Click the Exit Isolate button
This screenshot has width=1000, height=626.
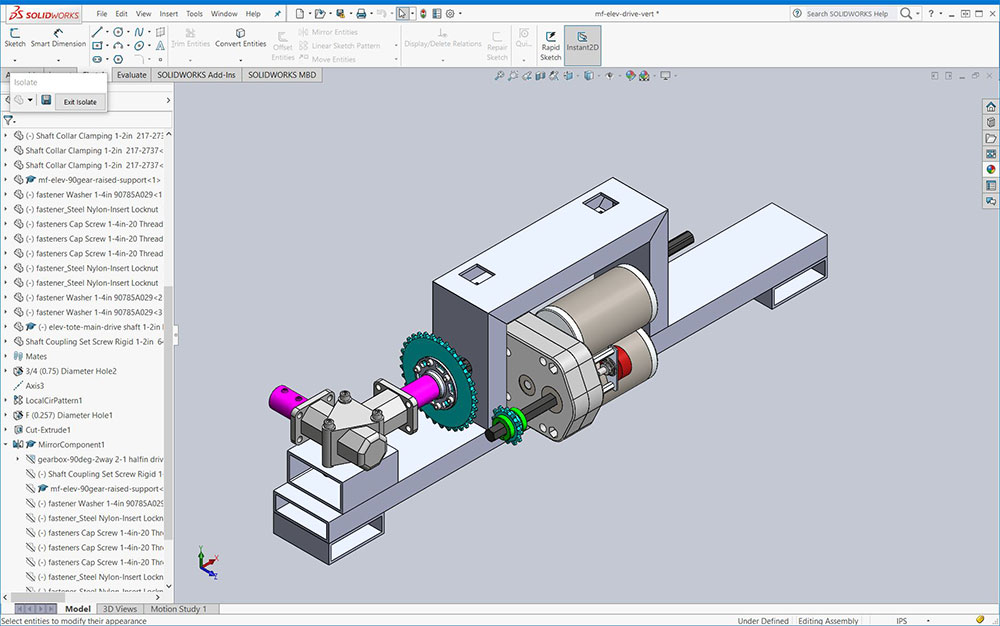[x=80, y=101]
